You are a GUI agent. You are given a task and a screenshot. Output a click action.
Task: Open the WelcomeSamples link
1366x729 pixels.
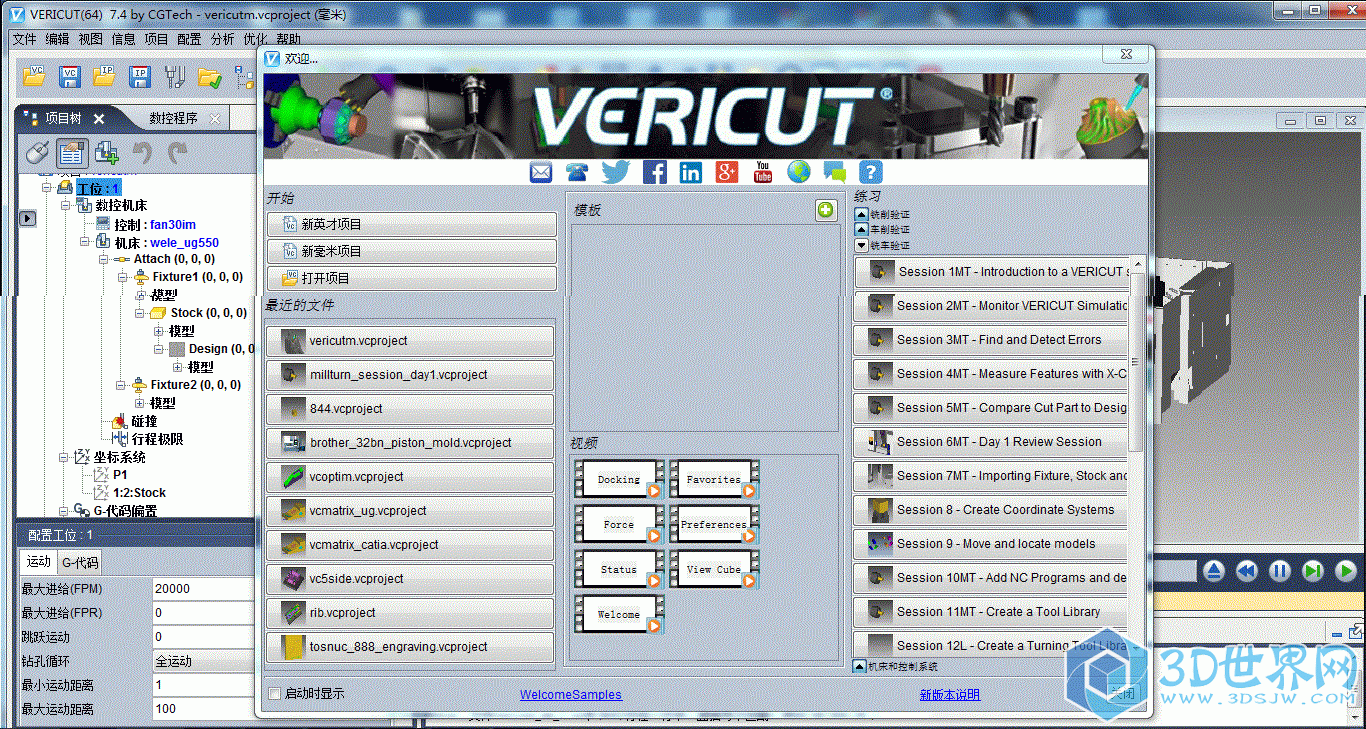pos(570,695)
